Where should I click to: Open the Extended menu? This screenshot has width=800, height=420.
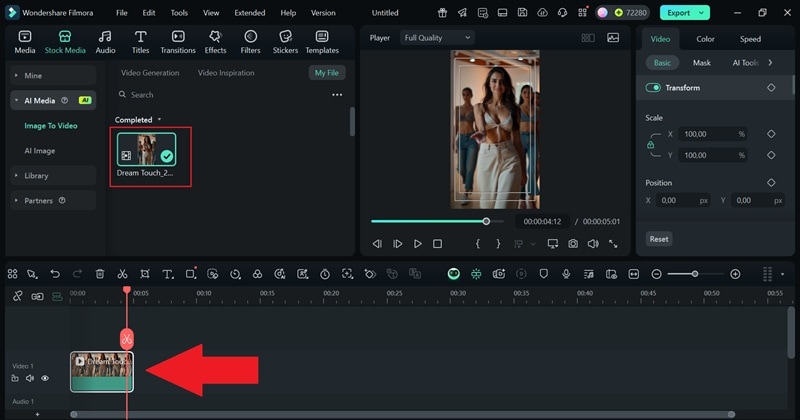point(249,13)
